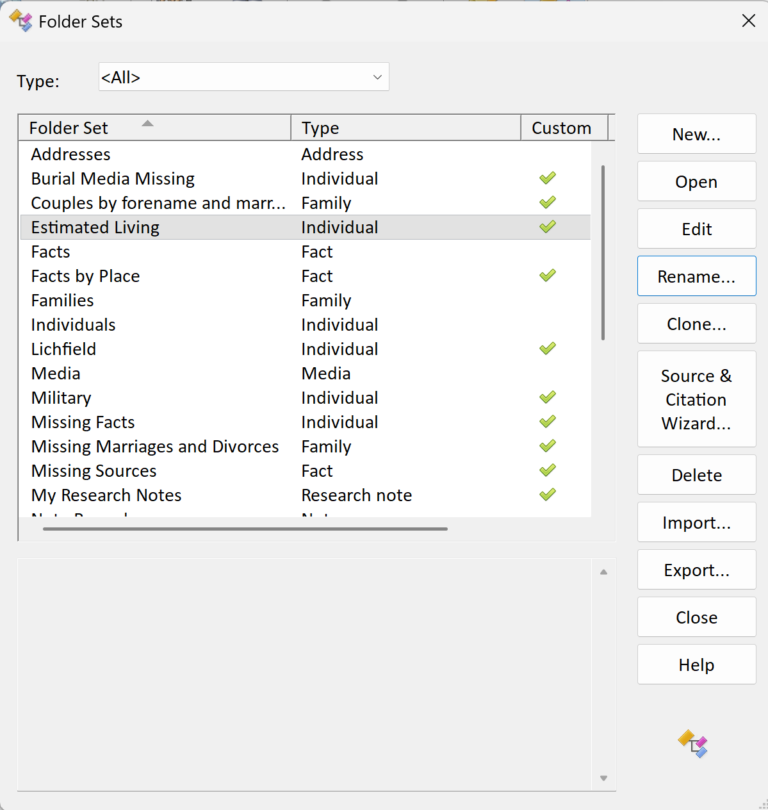Launch the Source & Citation Wizard

pyautogui.click(x=696, y=399)
